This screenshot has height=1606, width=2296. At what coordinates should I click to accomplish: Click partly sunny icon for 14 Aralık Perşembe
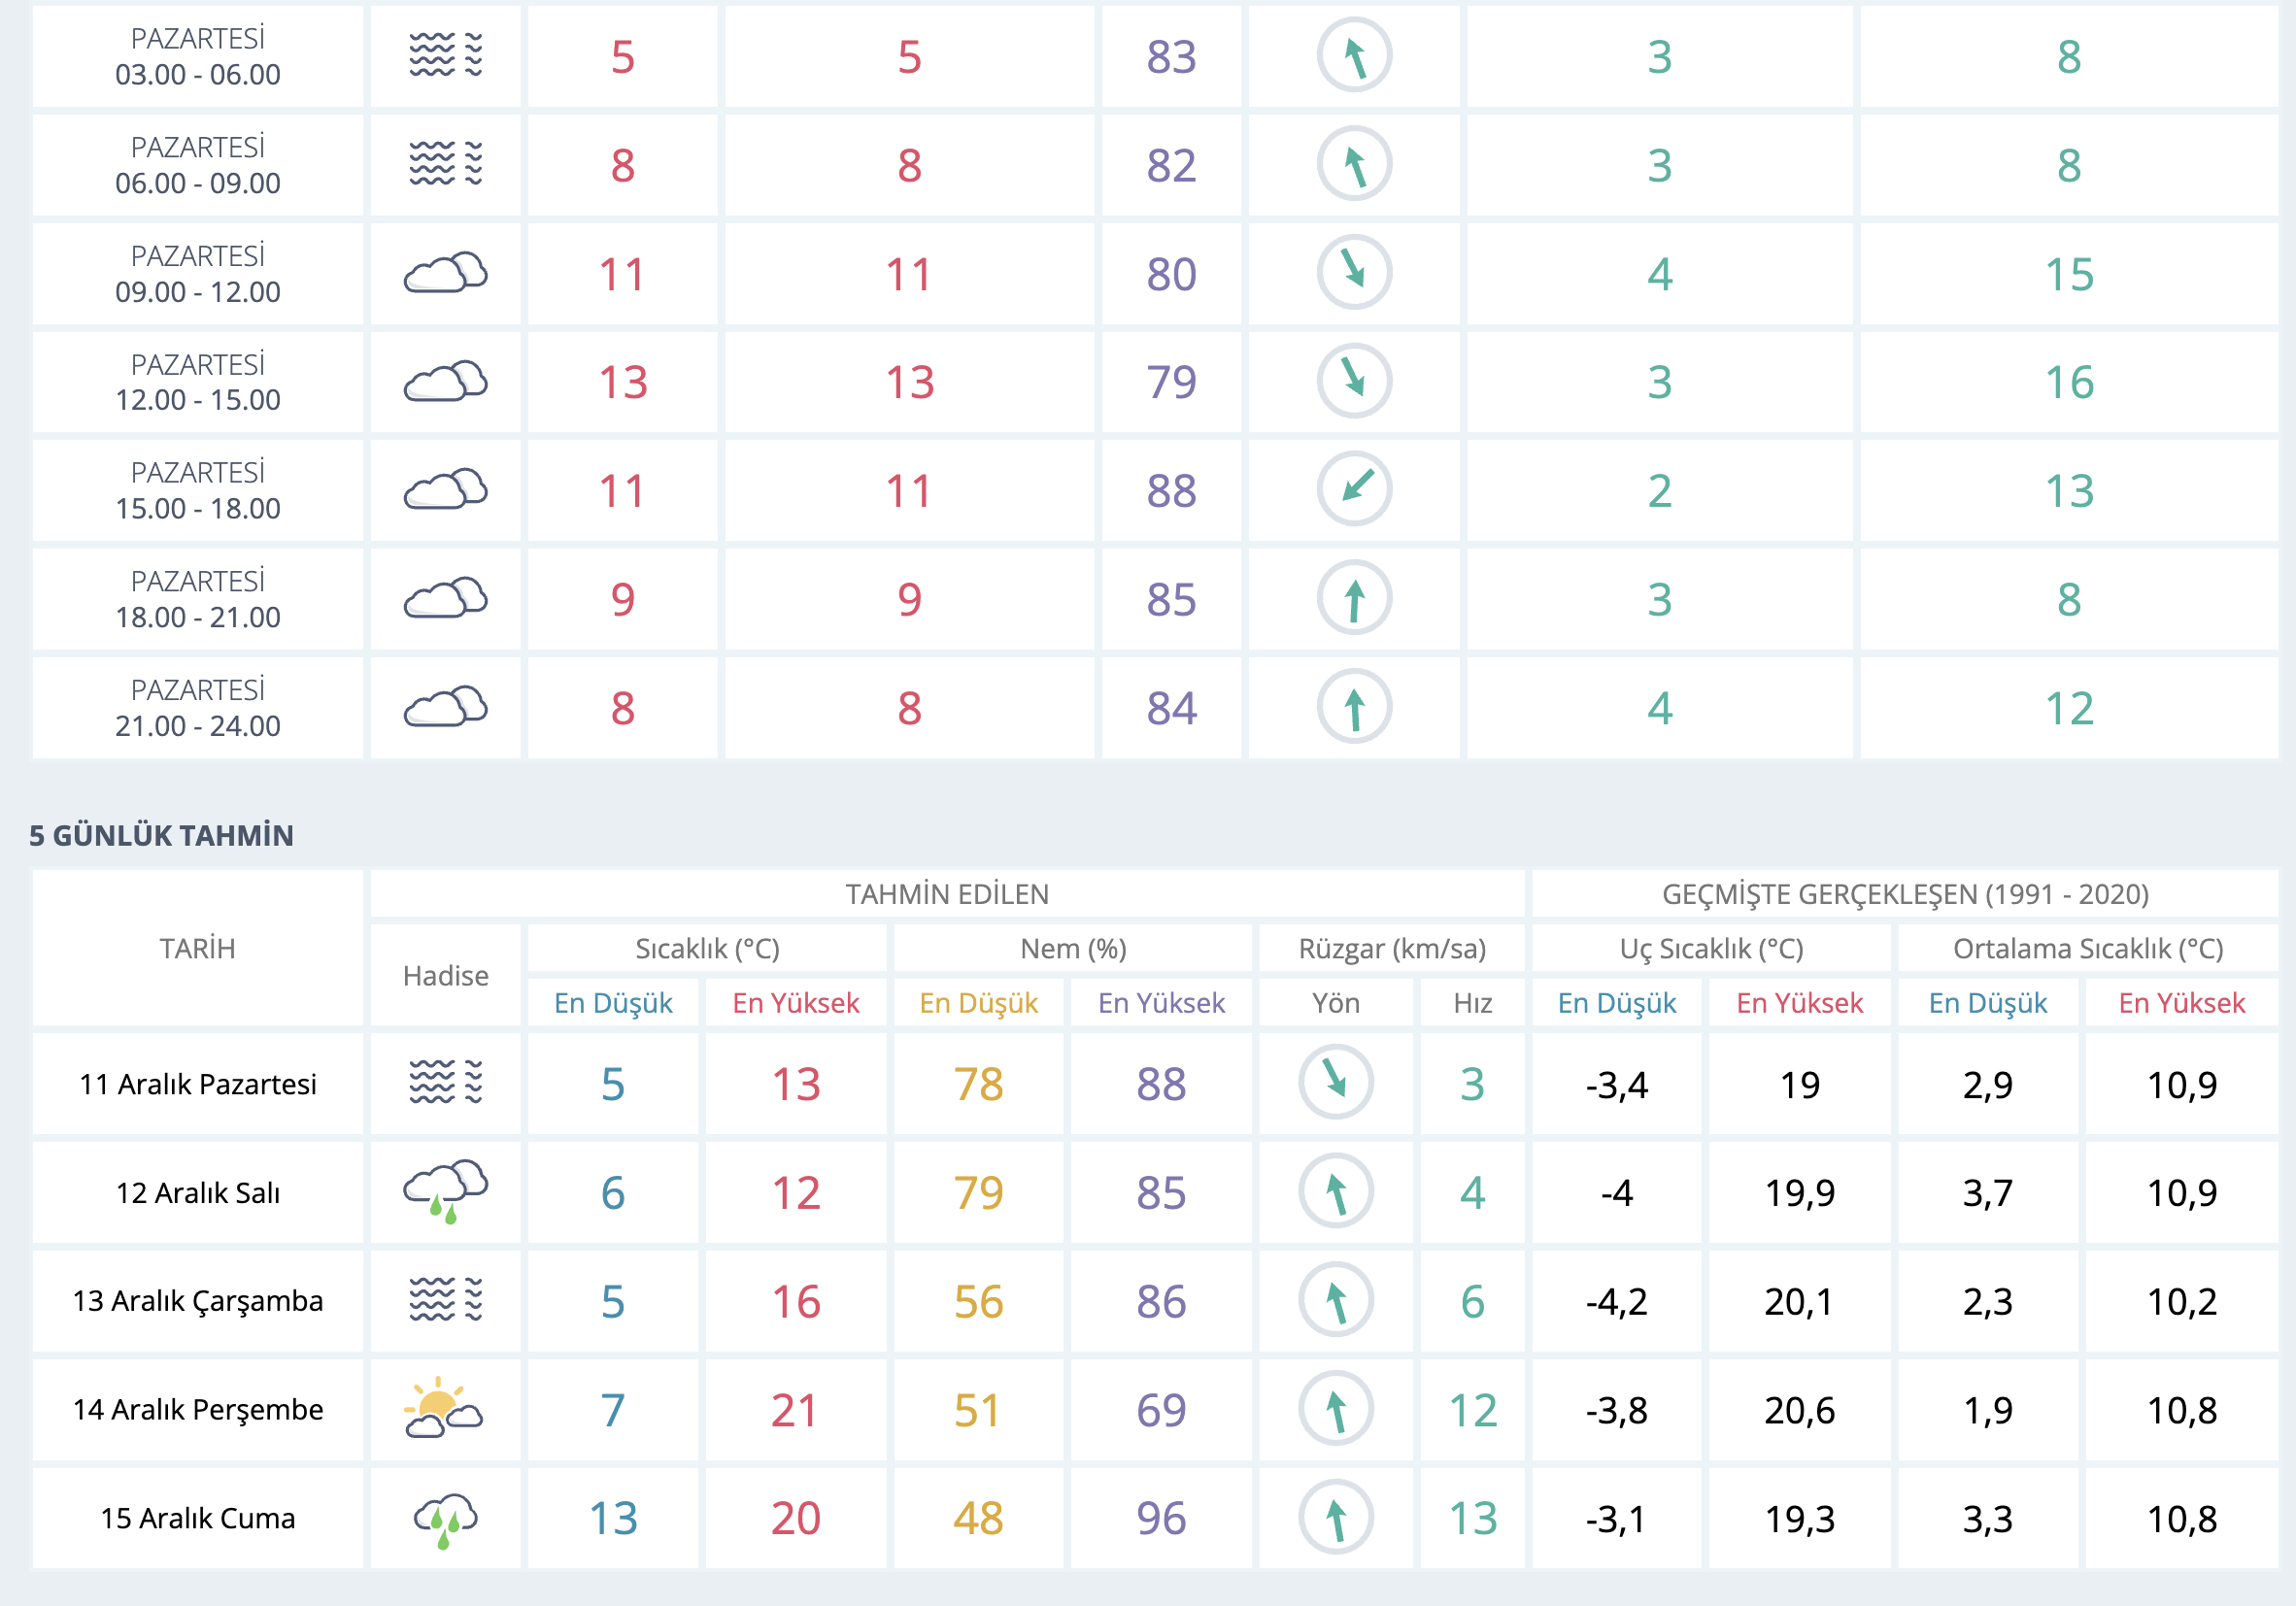pos(444,1408)
